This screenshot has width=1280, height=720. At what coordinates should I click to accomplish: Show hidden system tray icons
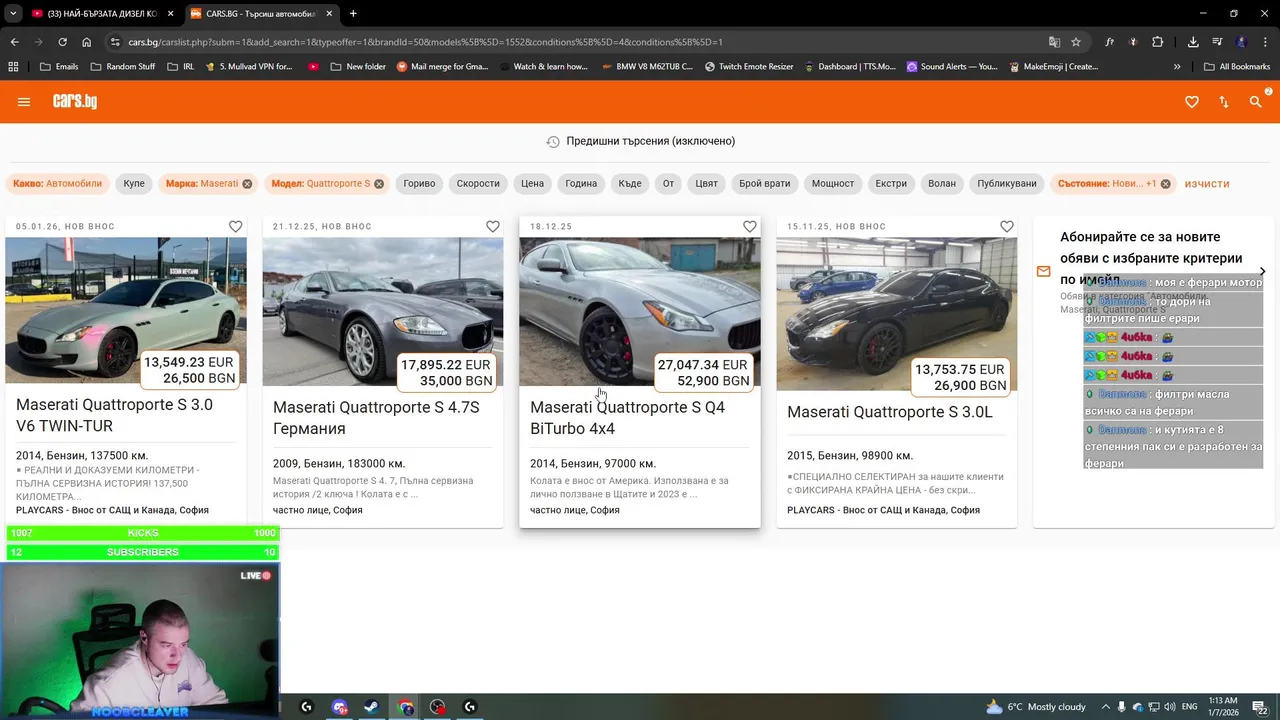coord(1105,707)
